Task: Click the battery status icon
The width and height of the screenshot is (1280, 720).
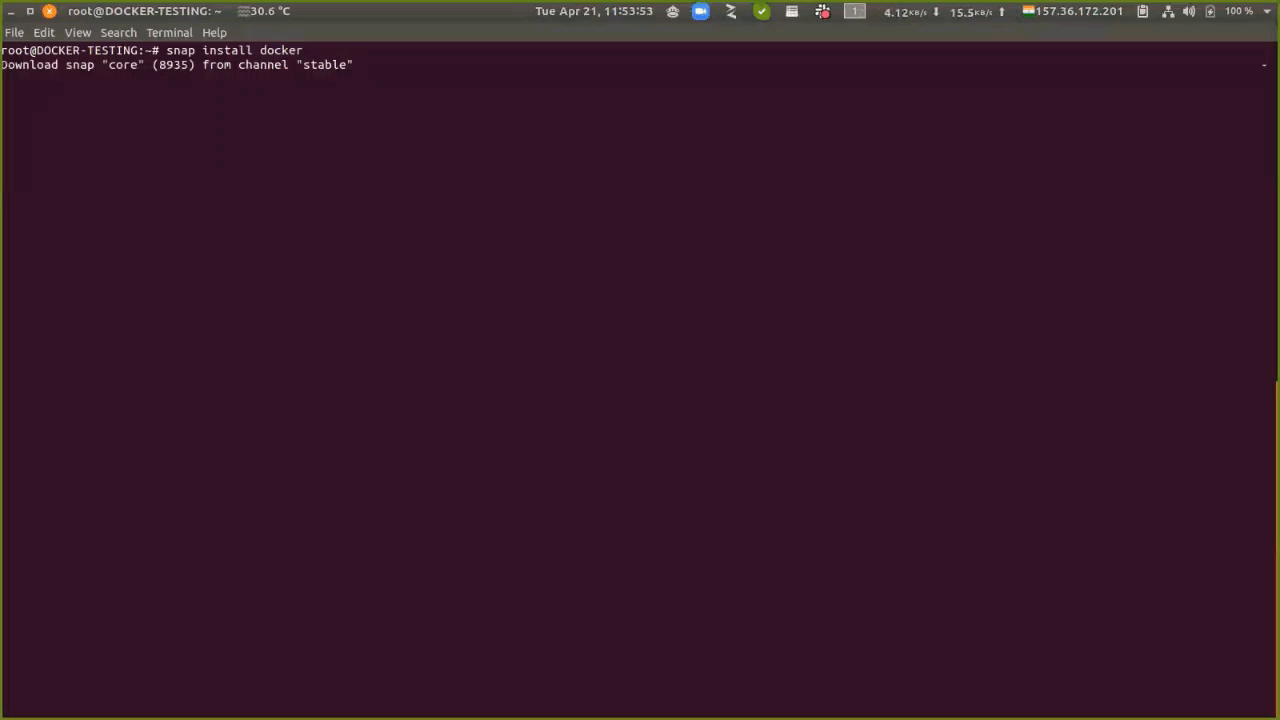Action: 1210,11
